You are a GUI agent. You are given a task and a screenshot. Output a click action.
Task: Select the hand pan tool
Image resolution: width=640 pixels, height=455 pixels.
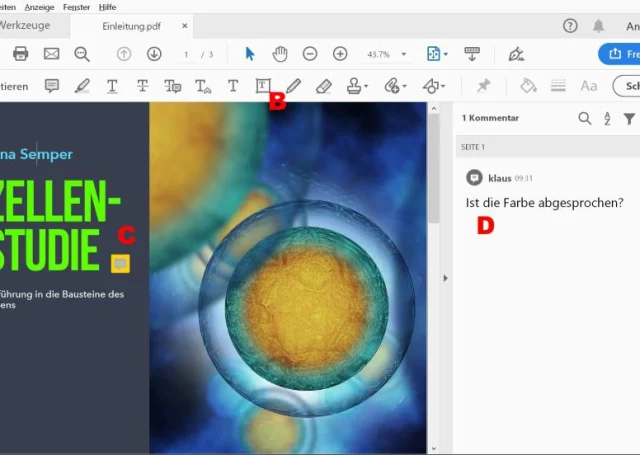pos(280,53)
